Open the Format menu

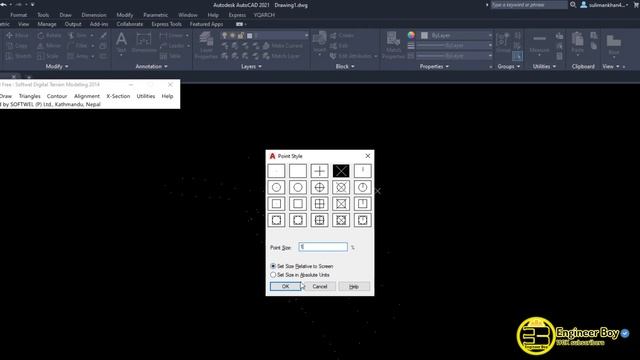pos(18,15)
